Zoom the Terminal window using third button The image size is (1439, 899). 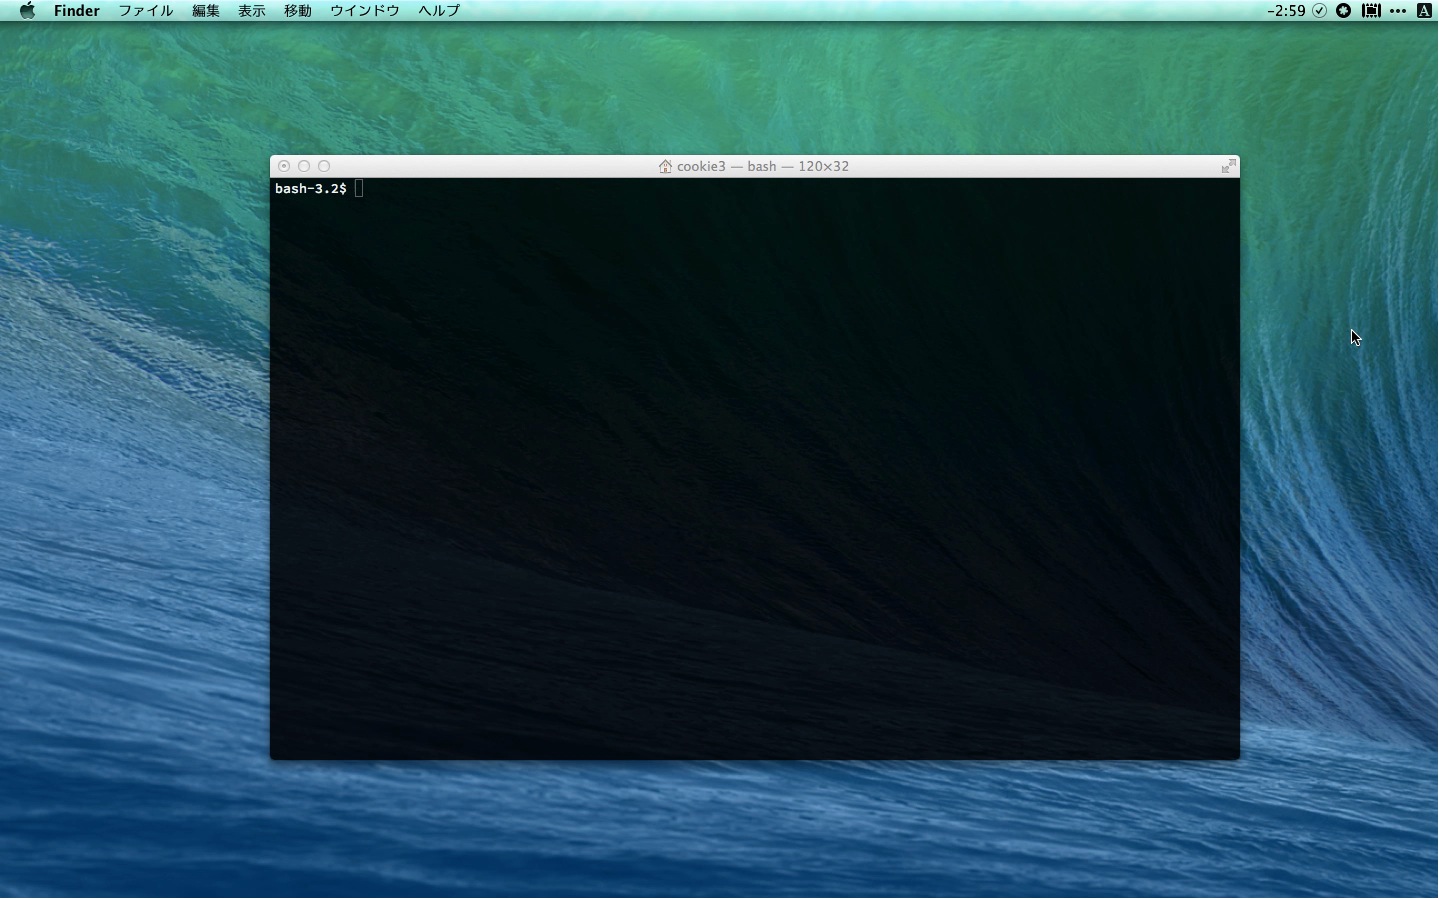[x=324, y=166]
